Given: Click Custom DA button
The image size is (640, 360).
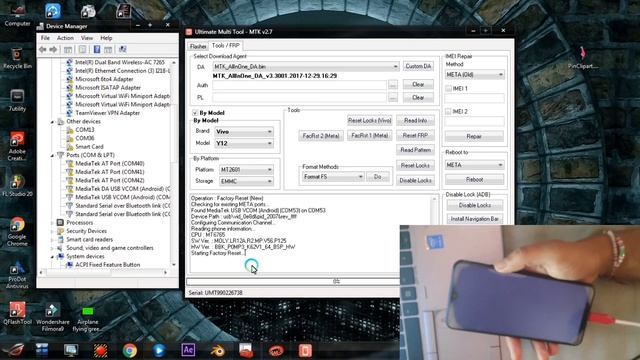Looking at the screenshot, I should (418, 66).
